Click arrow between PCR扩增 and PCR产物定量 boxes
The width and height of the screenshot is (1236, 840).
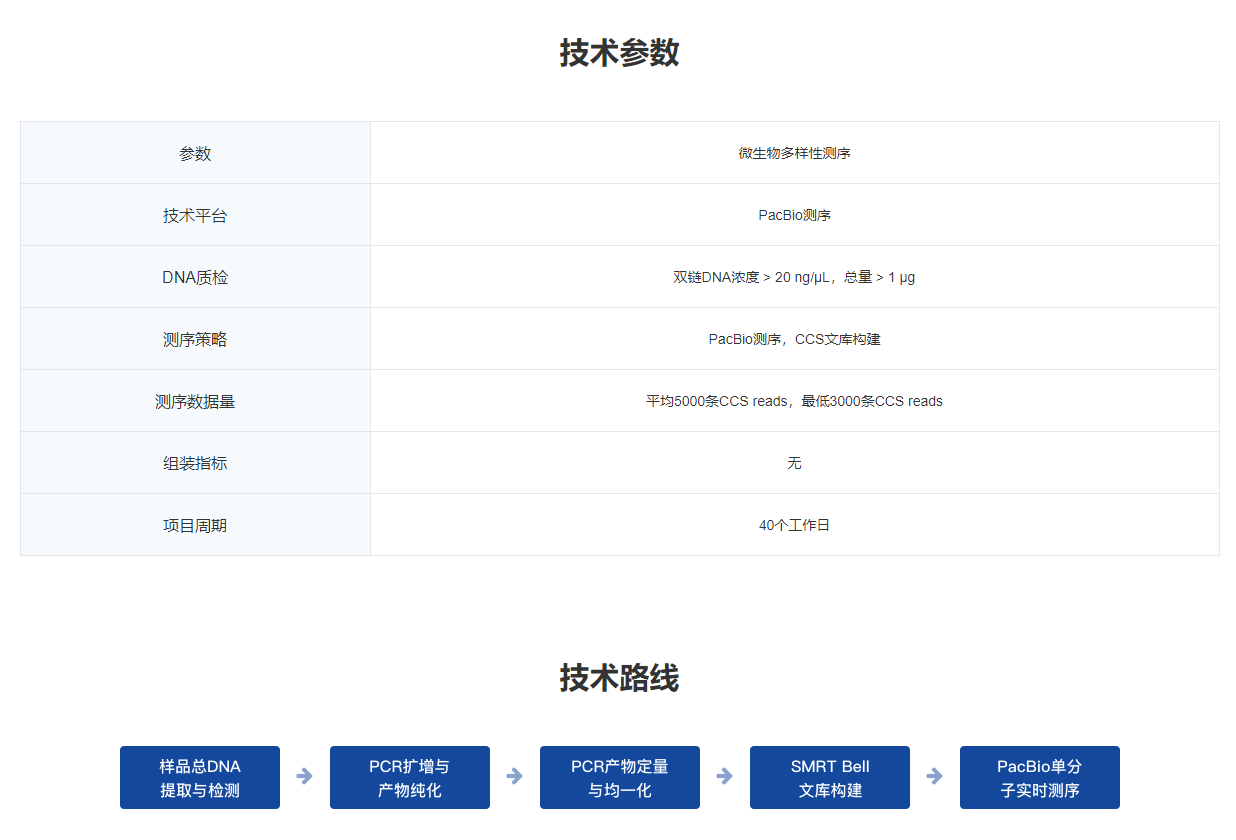pyautogui.click(x=515, y=776)
